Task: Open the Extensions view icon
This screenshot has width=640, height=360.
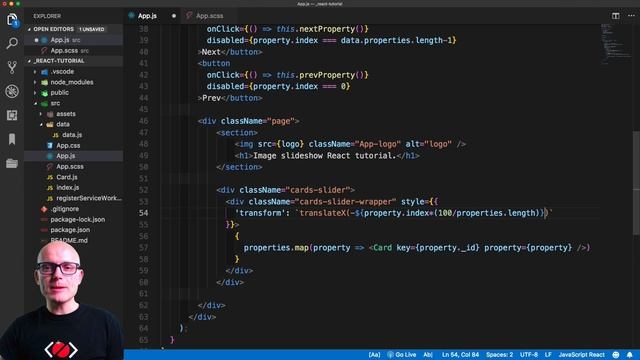Action: (12, 115)
